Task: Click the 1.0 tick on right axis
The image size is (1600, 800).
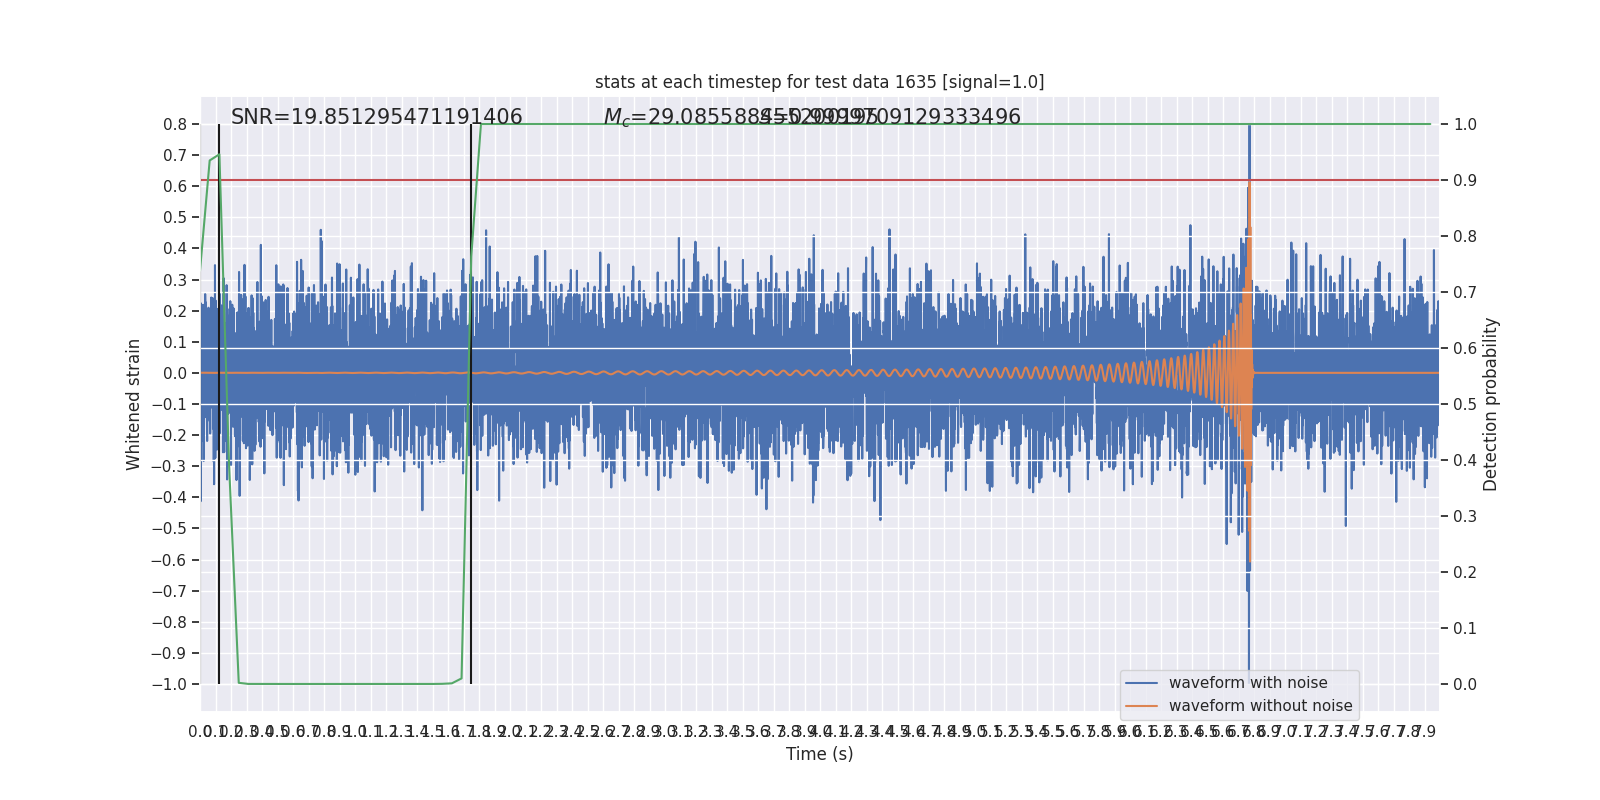Action: (1465, 125)
